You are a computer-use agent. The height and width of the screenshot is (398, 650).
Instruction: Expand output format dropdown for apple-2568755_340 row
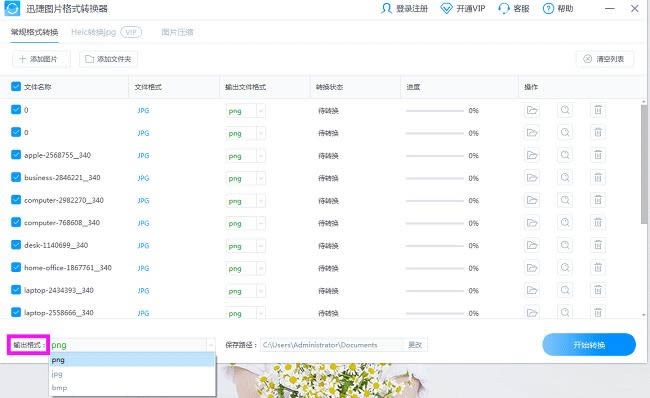tap(261, 156)
